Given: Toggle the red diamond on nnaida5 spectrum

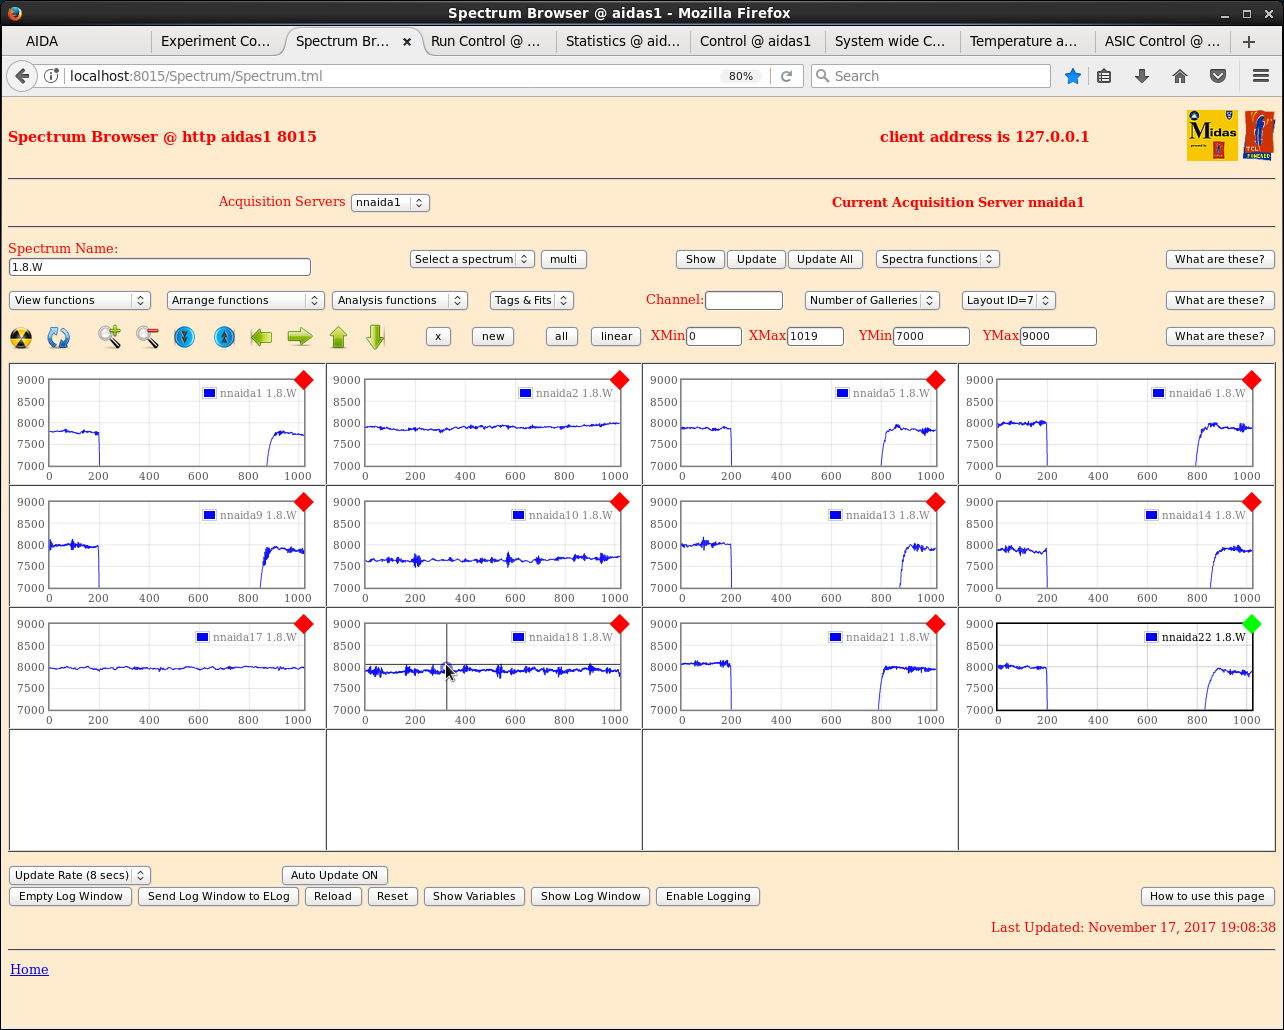Looking at the screenshot, I should click(936, 380).
